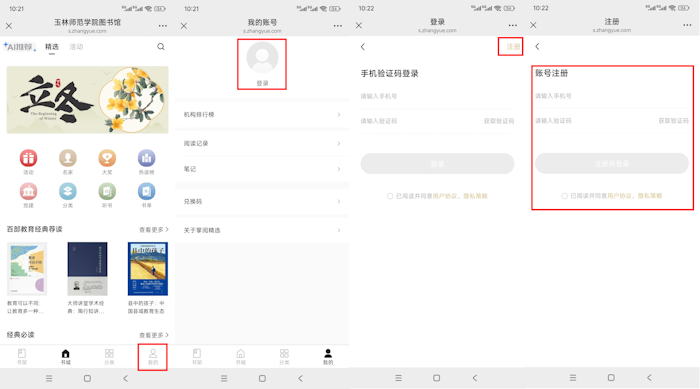This screenshot has height=389, width=700.
Task: Open 用户协议 link on 登录 page
Action: coord(445,196)
